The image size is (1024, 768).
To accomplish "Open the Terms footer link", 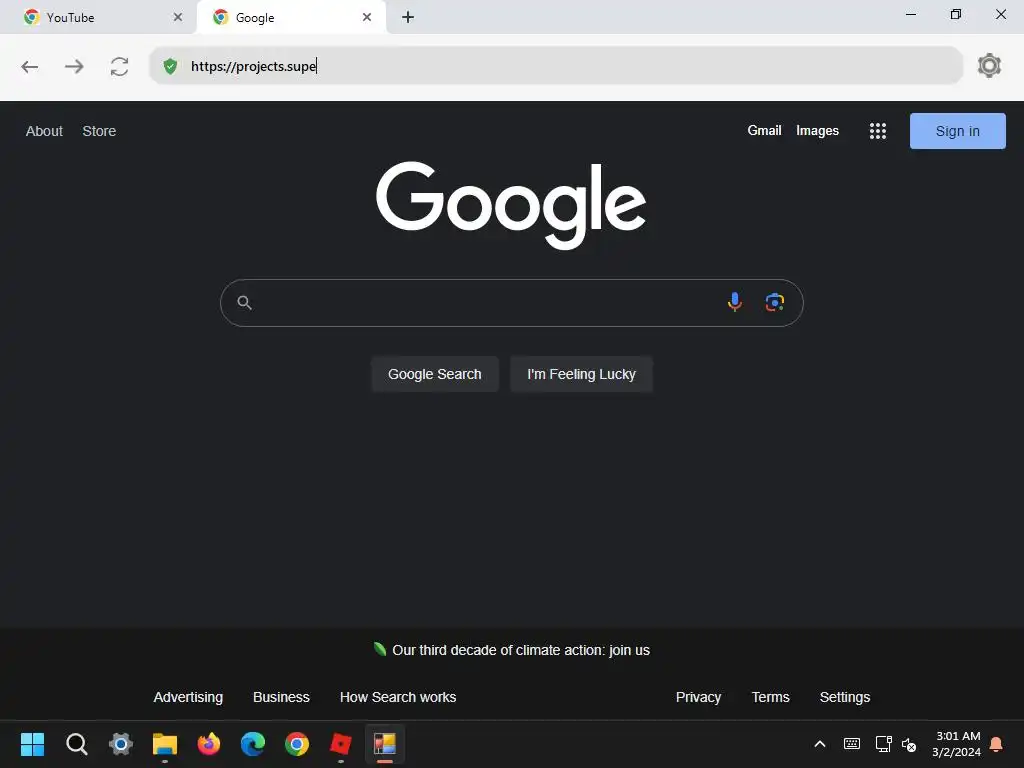I will [771, 697].
